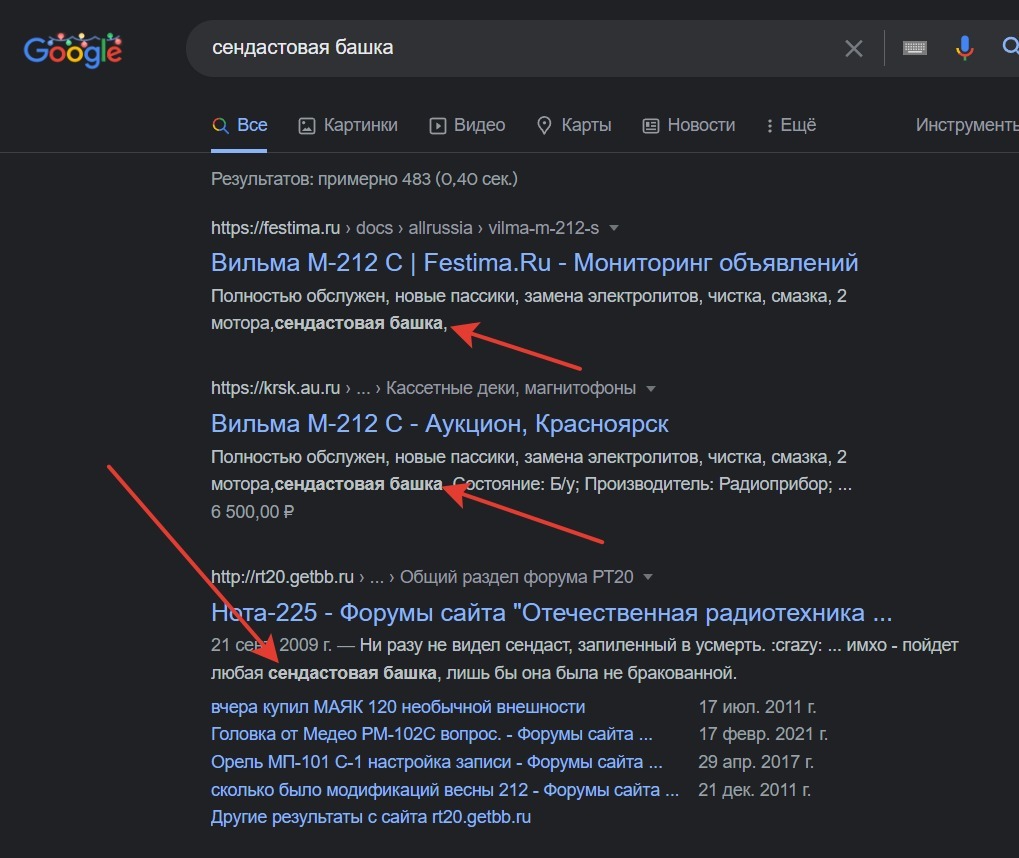Clear the search query with X icon
Screen dimensions: 1019x858
853,48
